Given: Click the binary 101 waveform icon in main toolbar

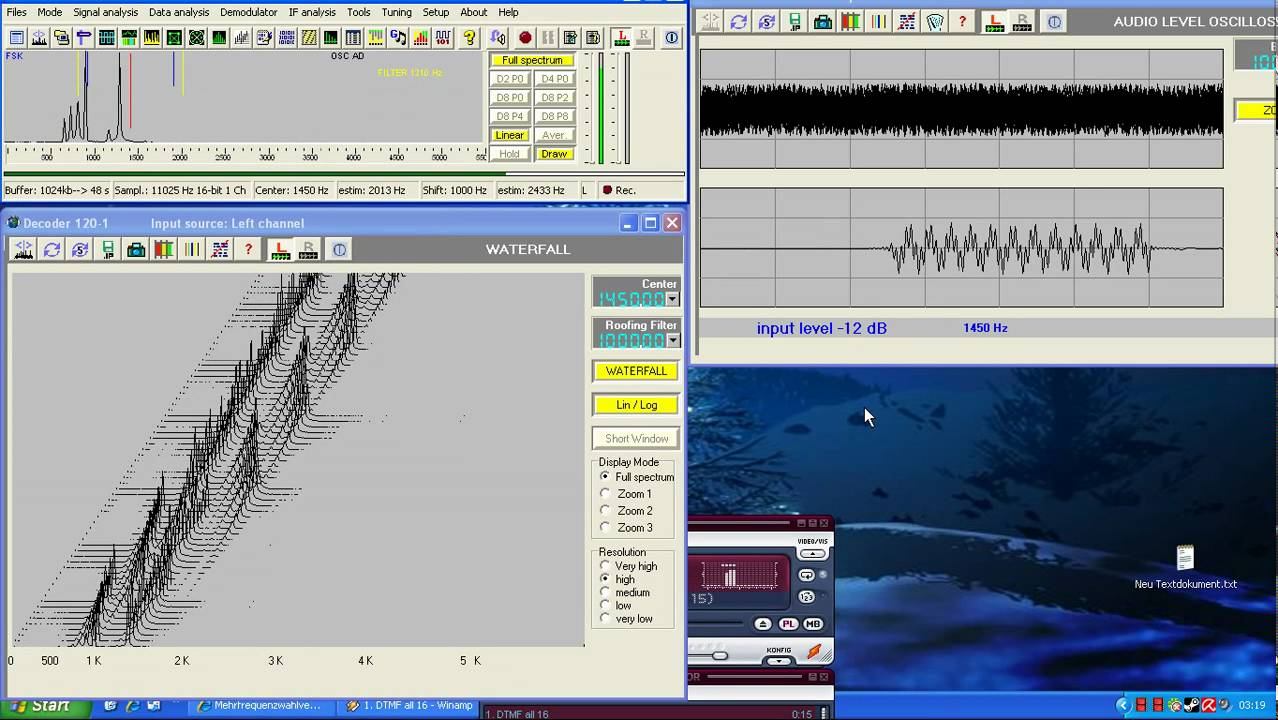Looking at the screenshot, I should (x=443, y=38).
